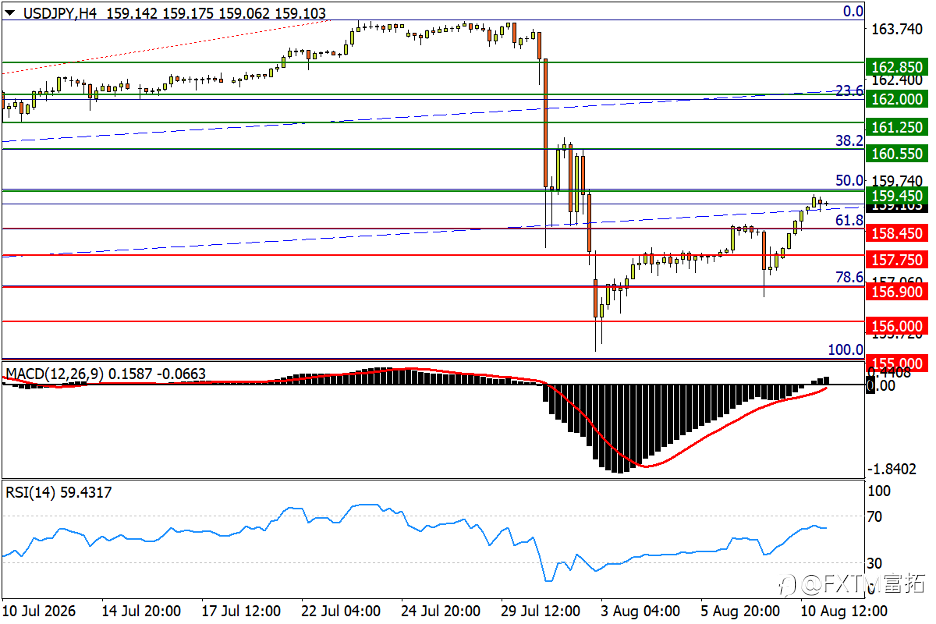
Task: Click the 10 Jul 2026 date label
Action: tap(39, 611)
